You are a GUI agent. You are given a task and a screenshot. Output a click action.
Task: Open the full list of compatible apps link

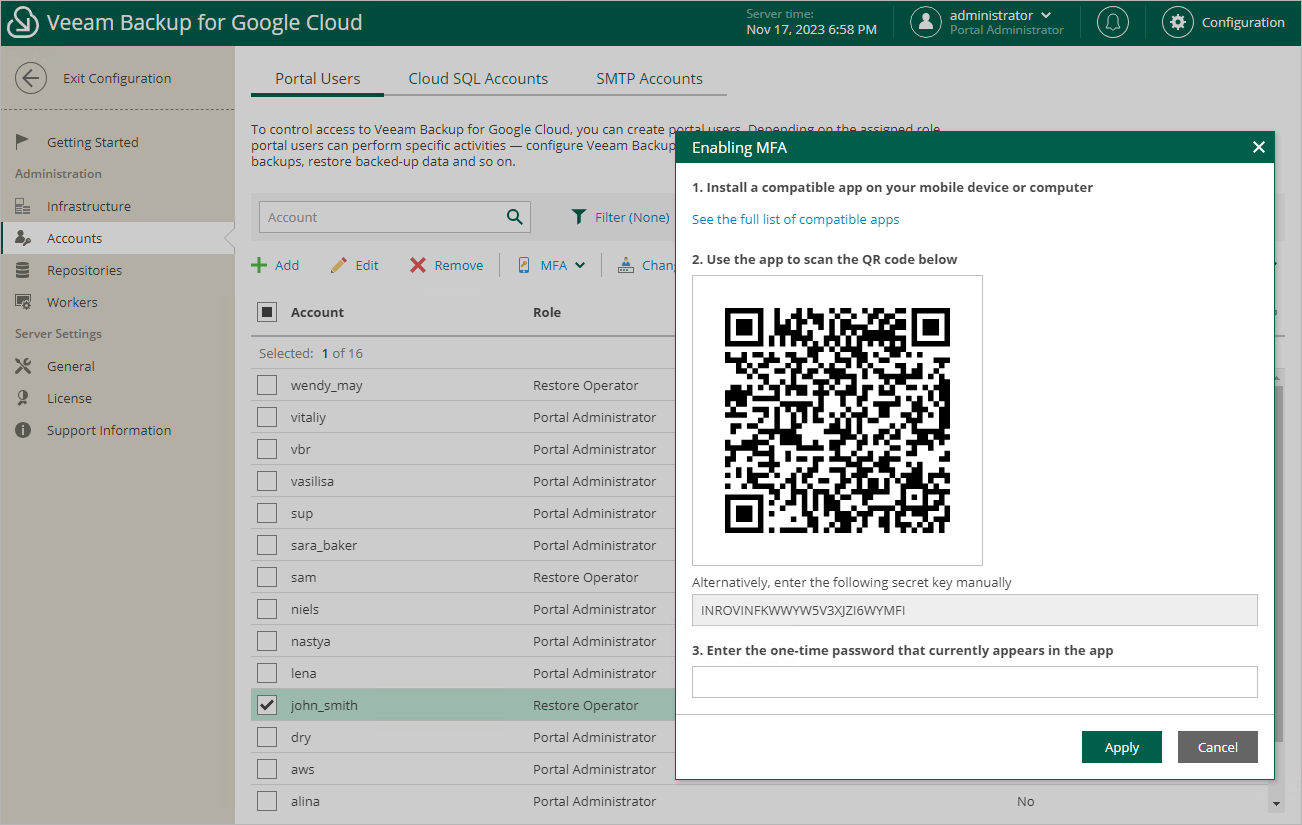[x=795, y=219]
